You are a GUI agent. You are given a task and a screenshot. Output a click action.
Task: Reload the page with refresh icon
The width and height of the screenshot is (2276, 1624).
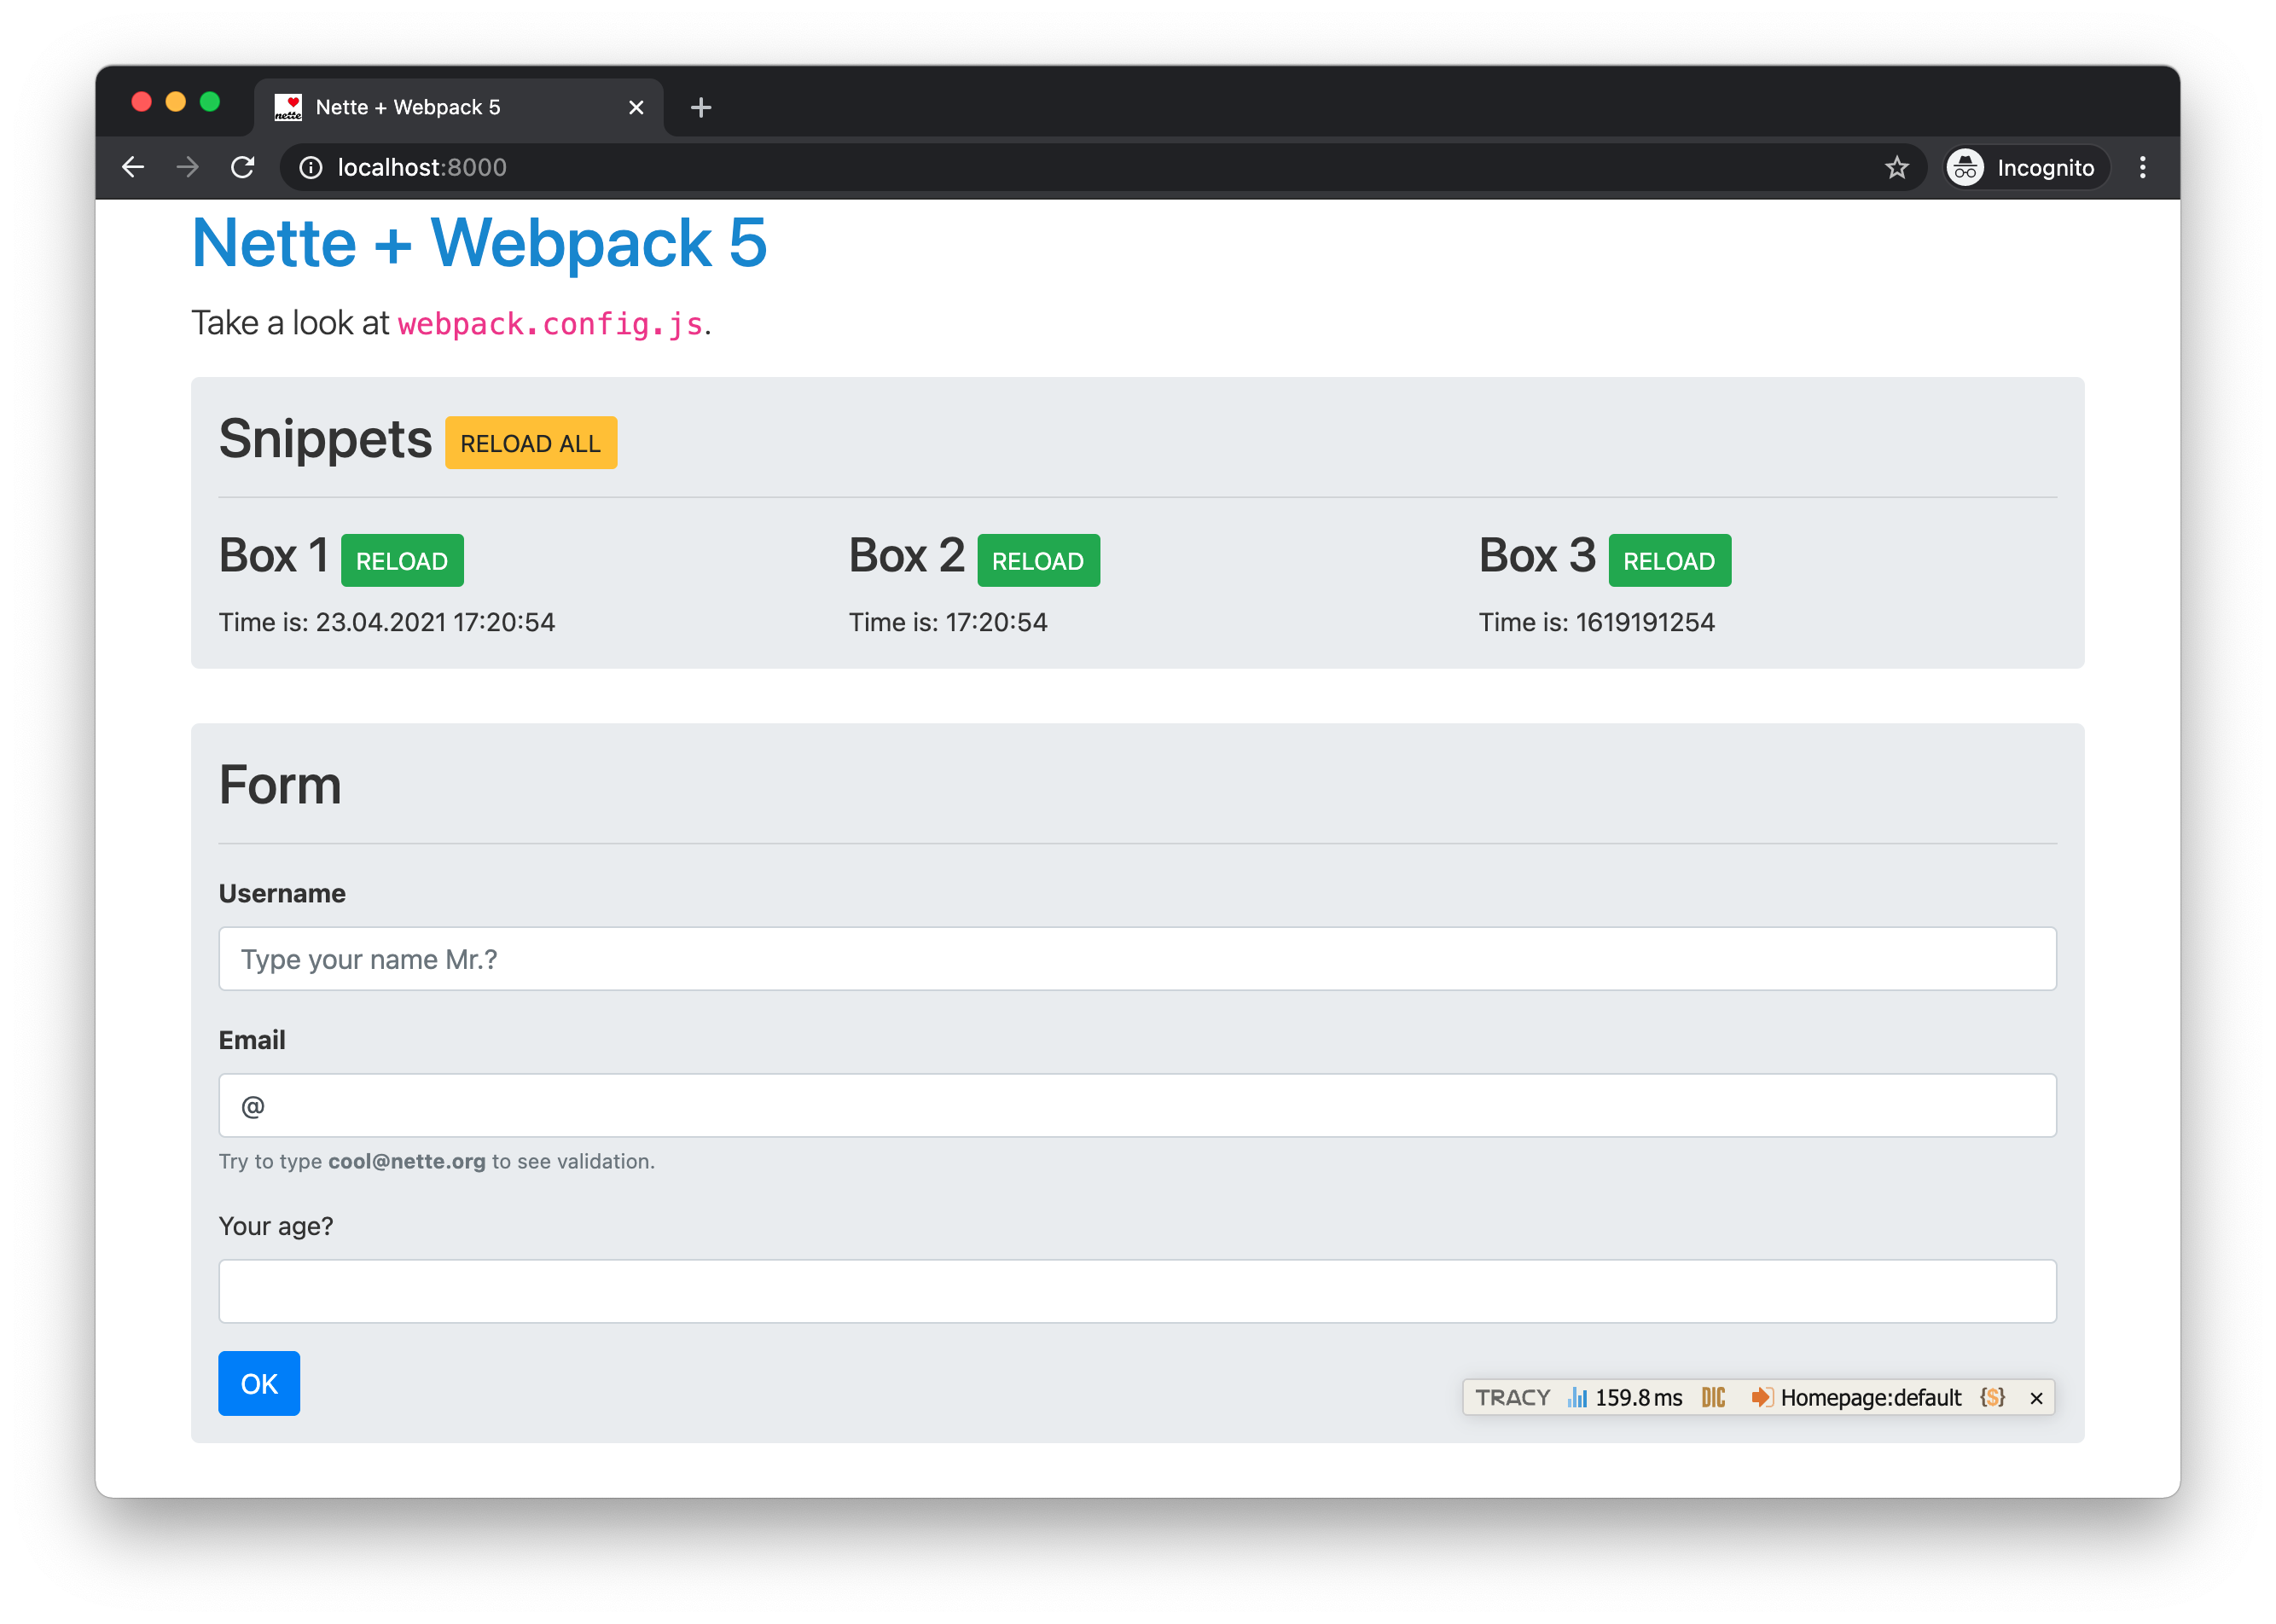[x=243, y=167]
